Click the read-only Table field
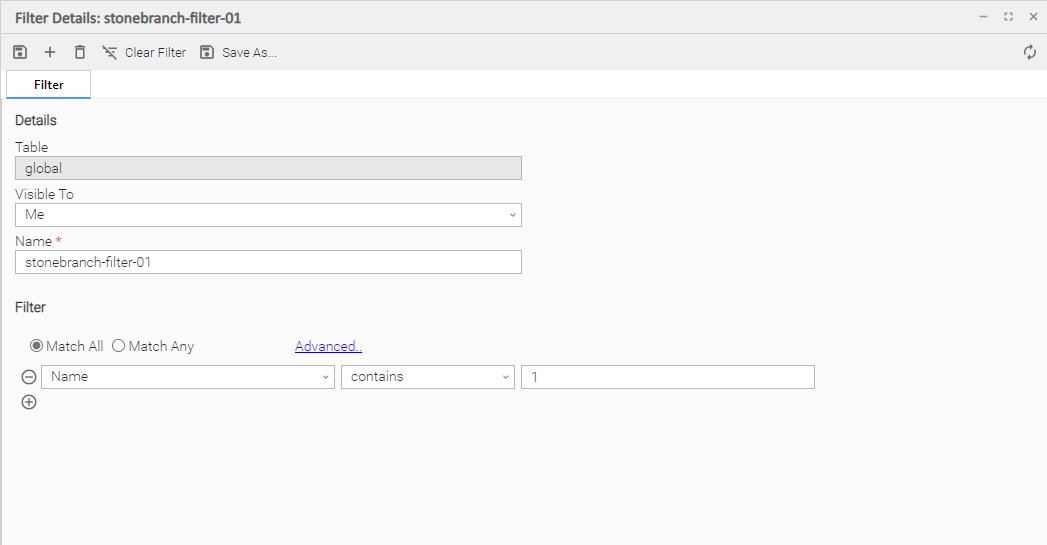1047x545 pixels. [x=268, y=168]
